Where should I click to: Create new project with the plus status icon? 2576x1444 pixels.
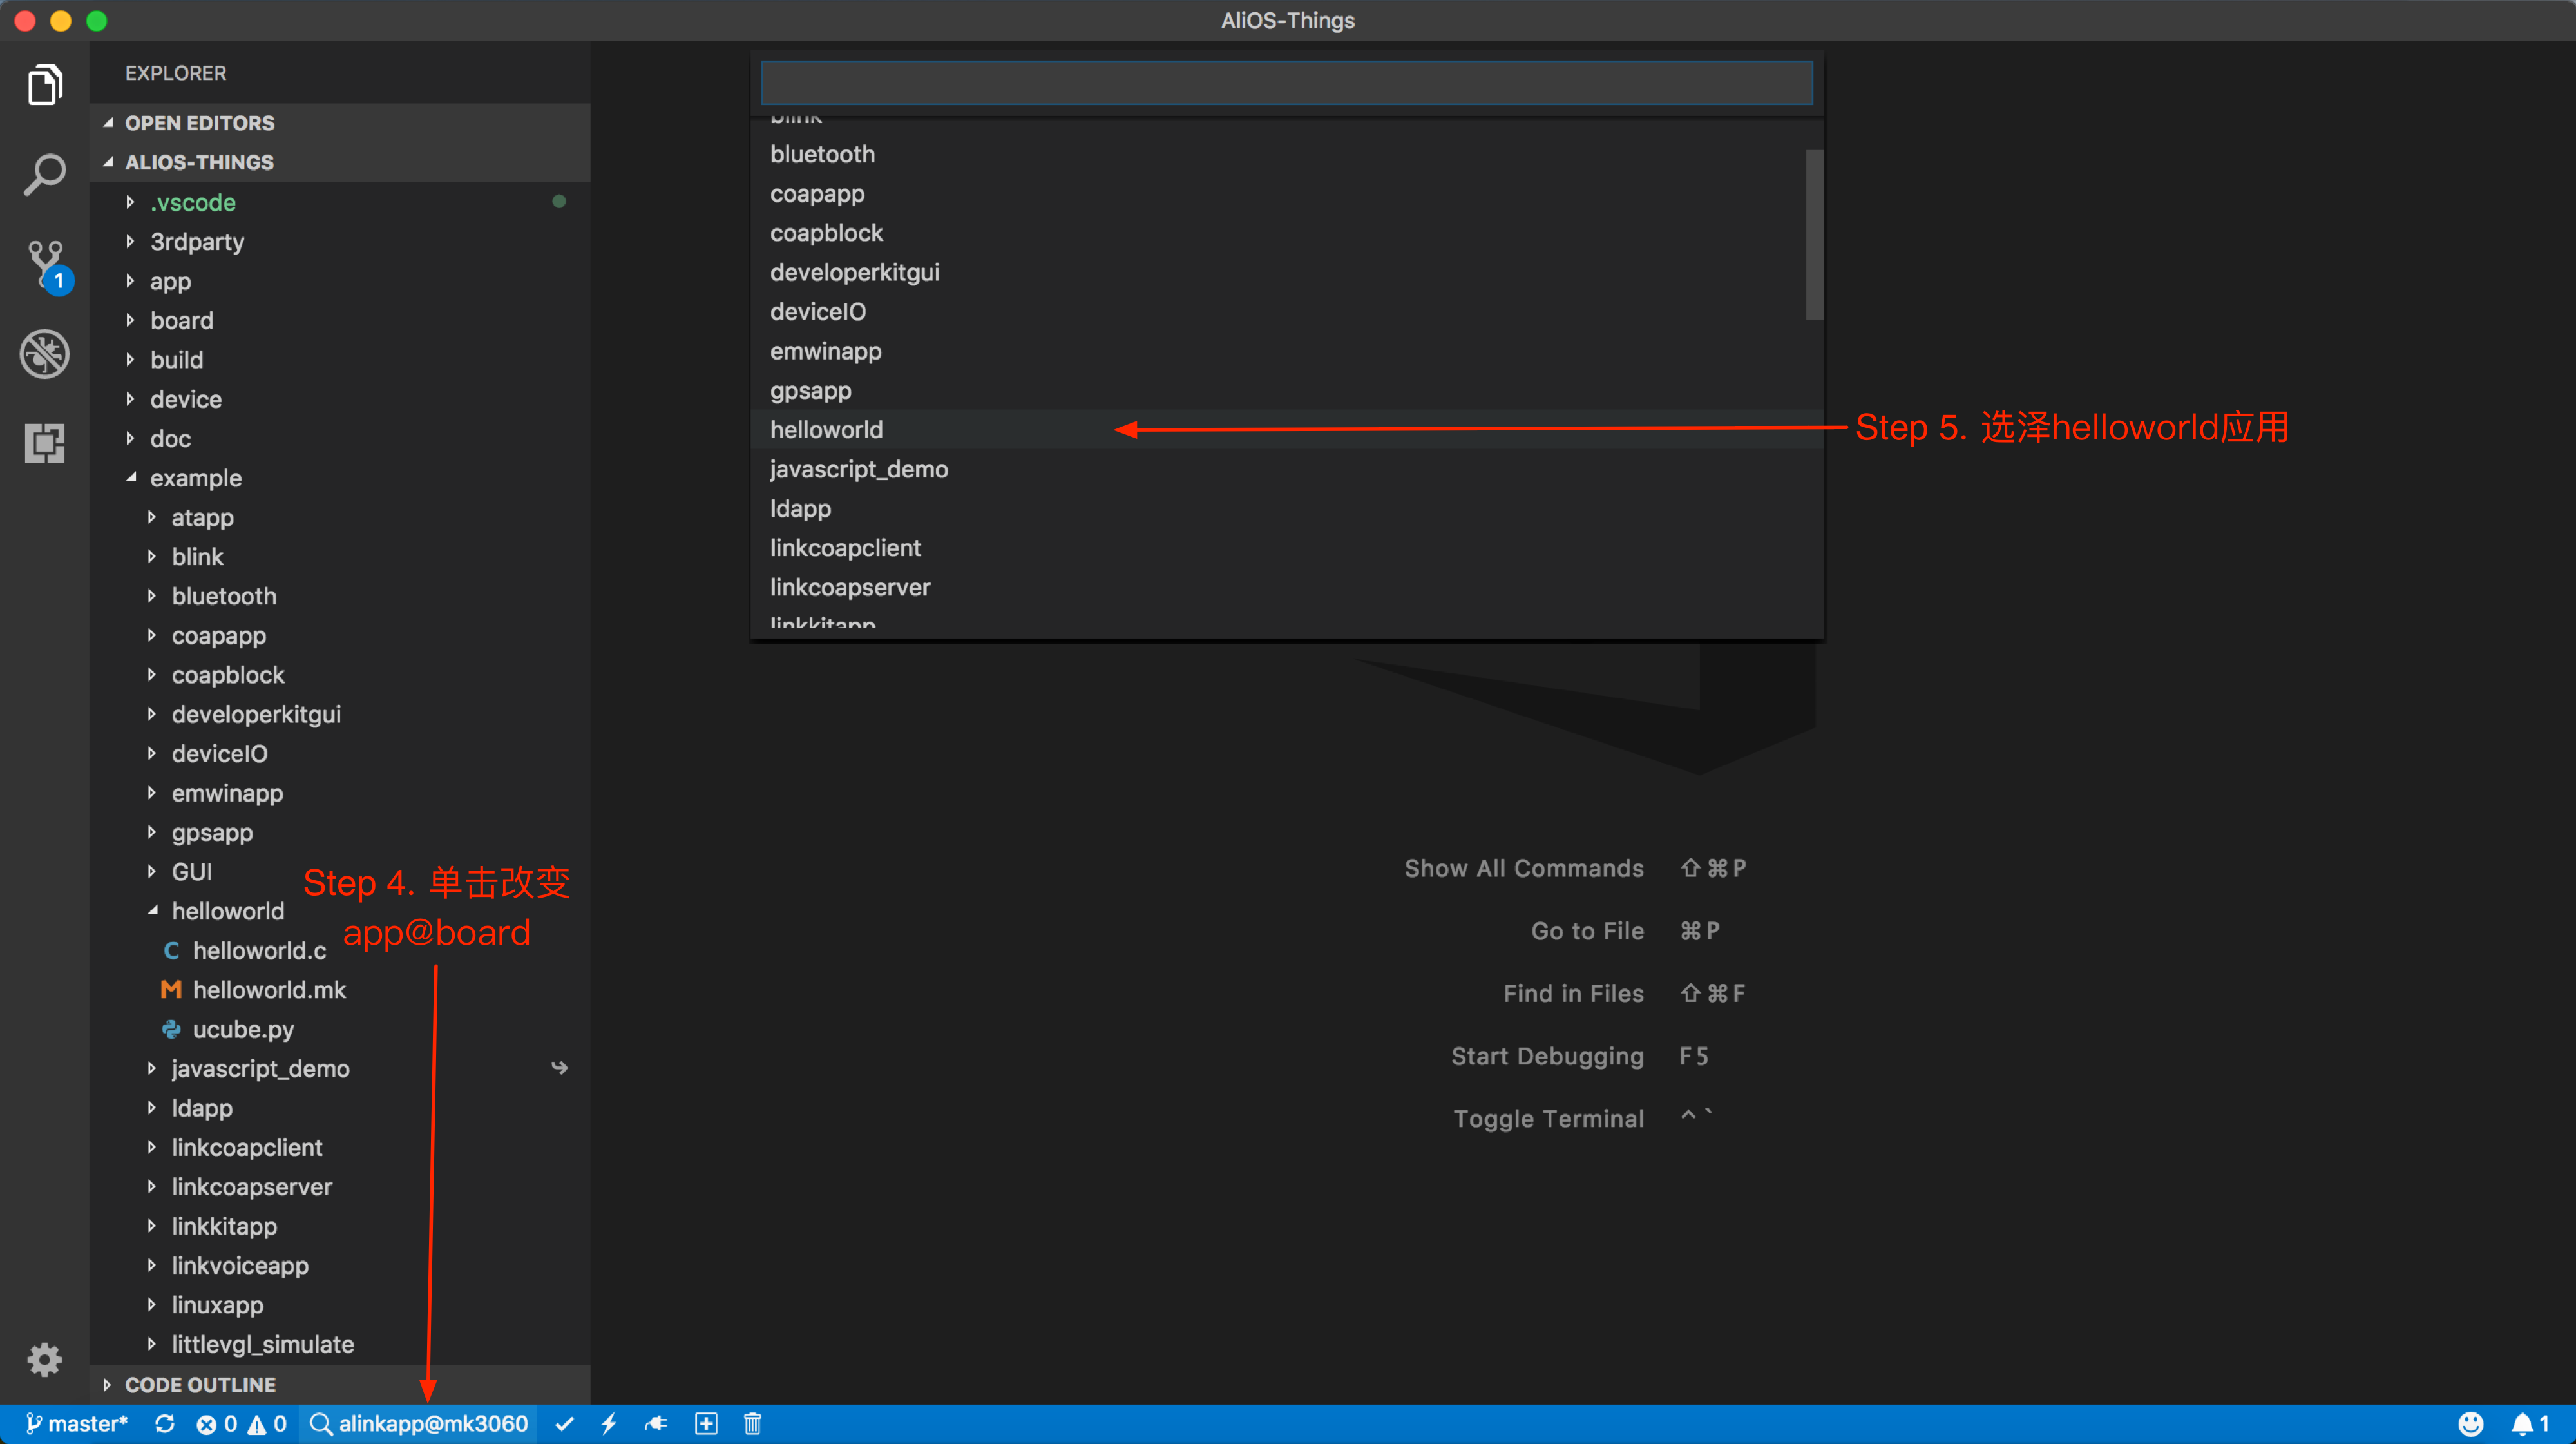pyautogui.click(x=705, y=1423)
